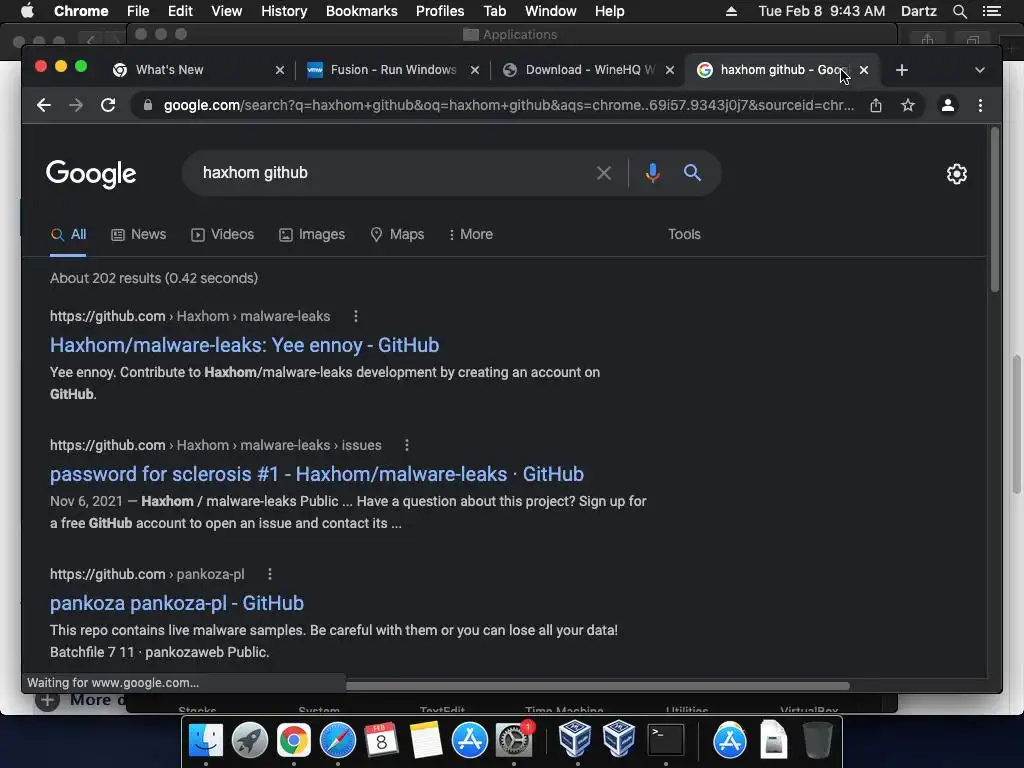This screenshot has width=1024, height=768.
Task: Switch to Images results
Action: click(312, 234)
